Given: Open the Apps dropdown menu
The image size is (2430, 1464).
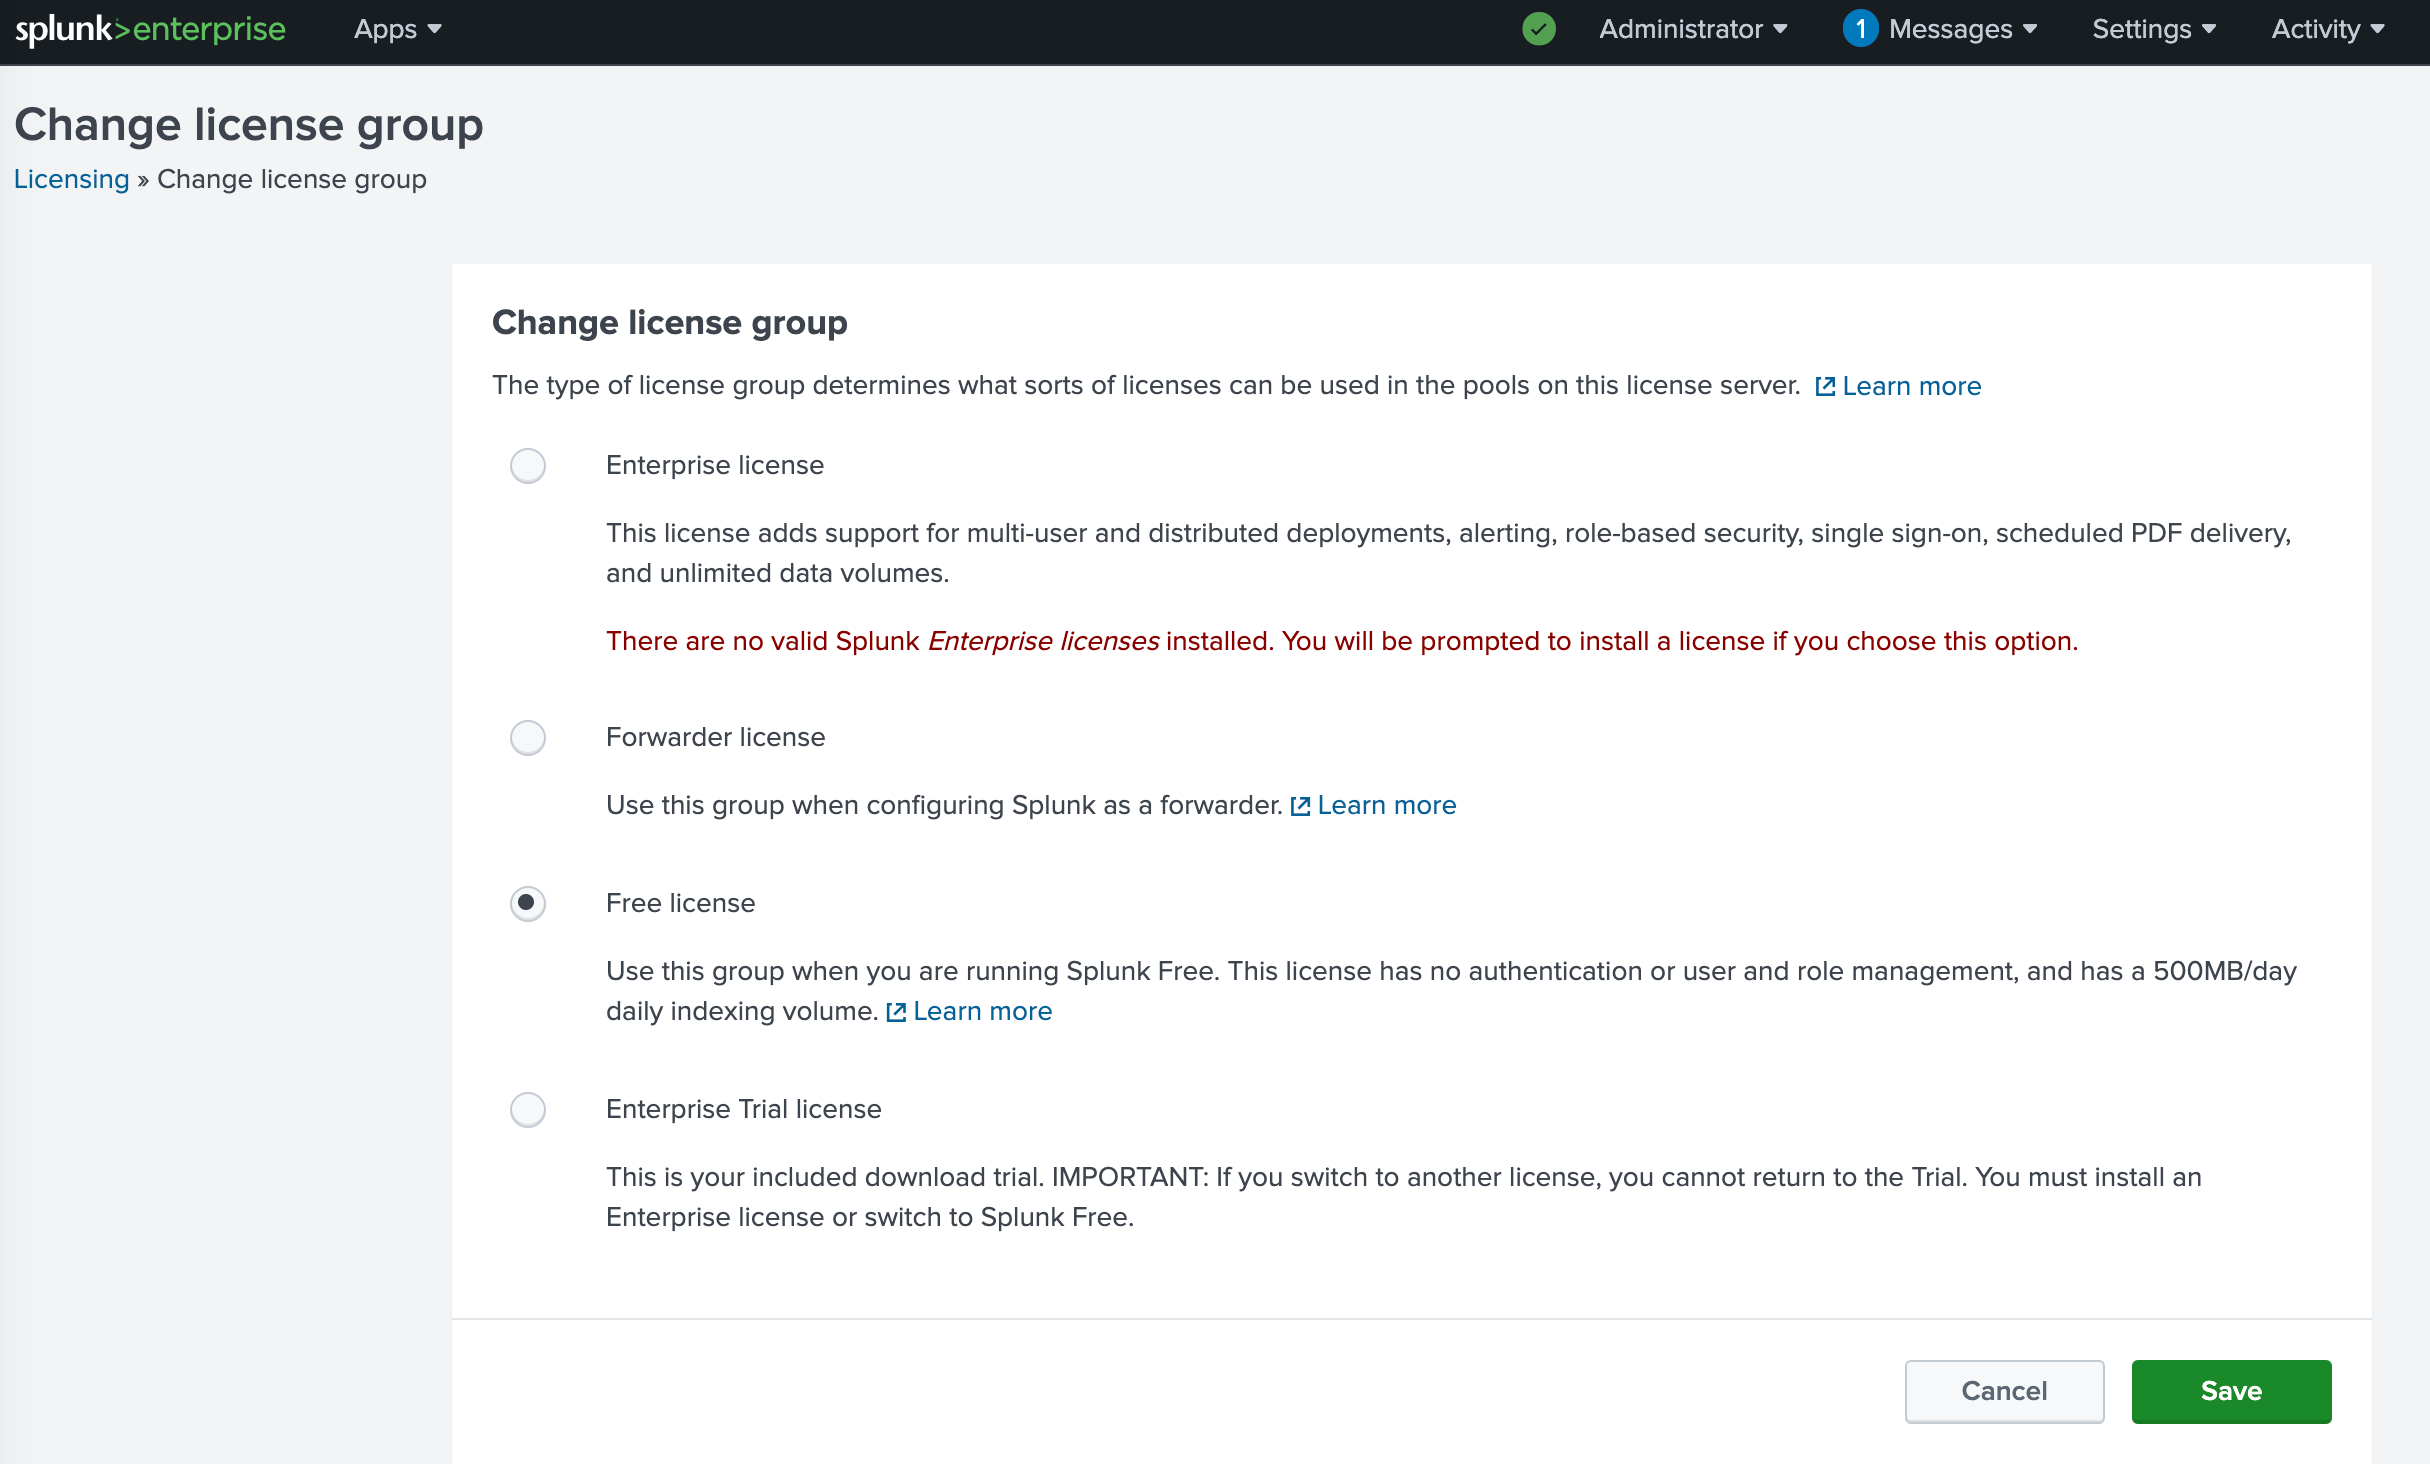Looking at the screenshot, I should 397,29.
